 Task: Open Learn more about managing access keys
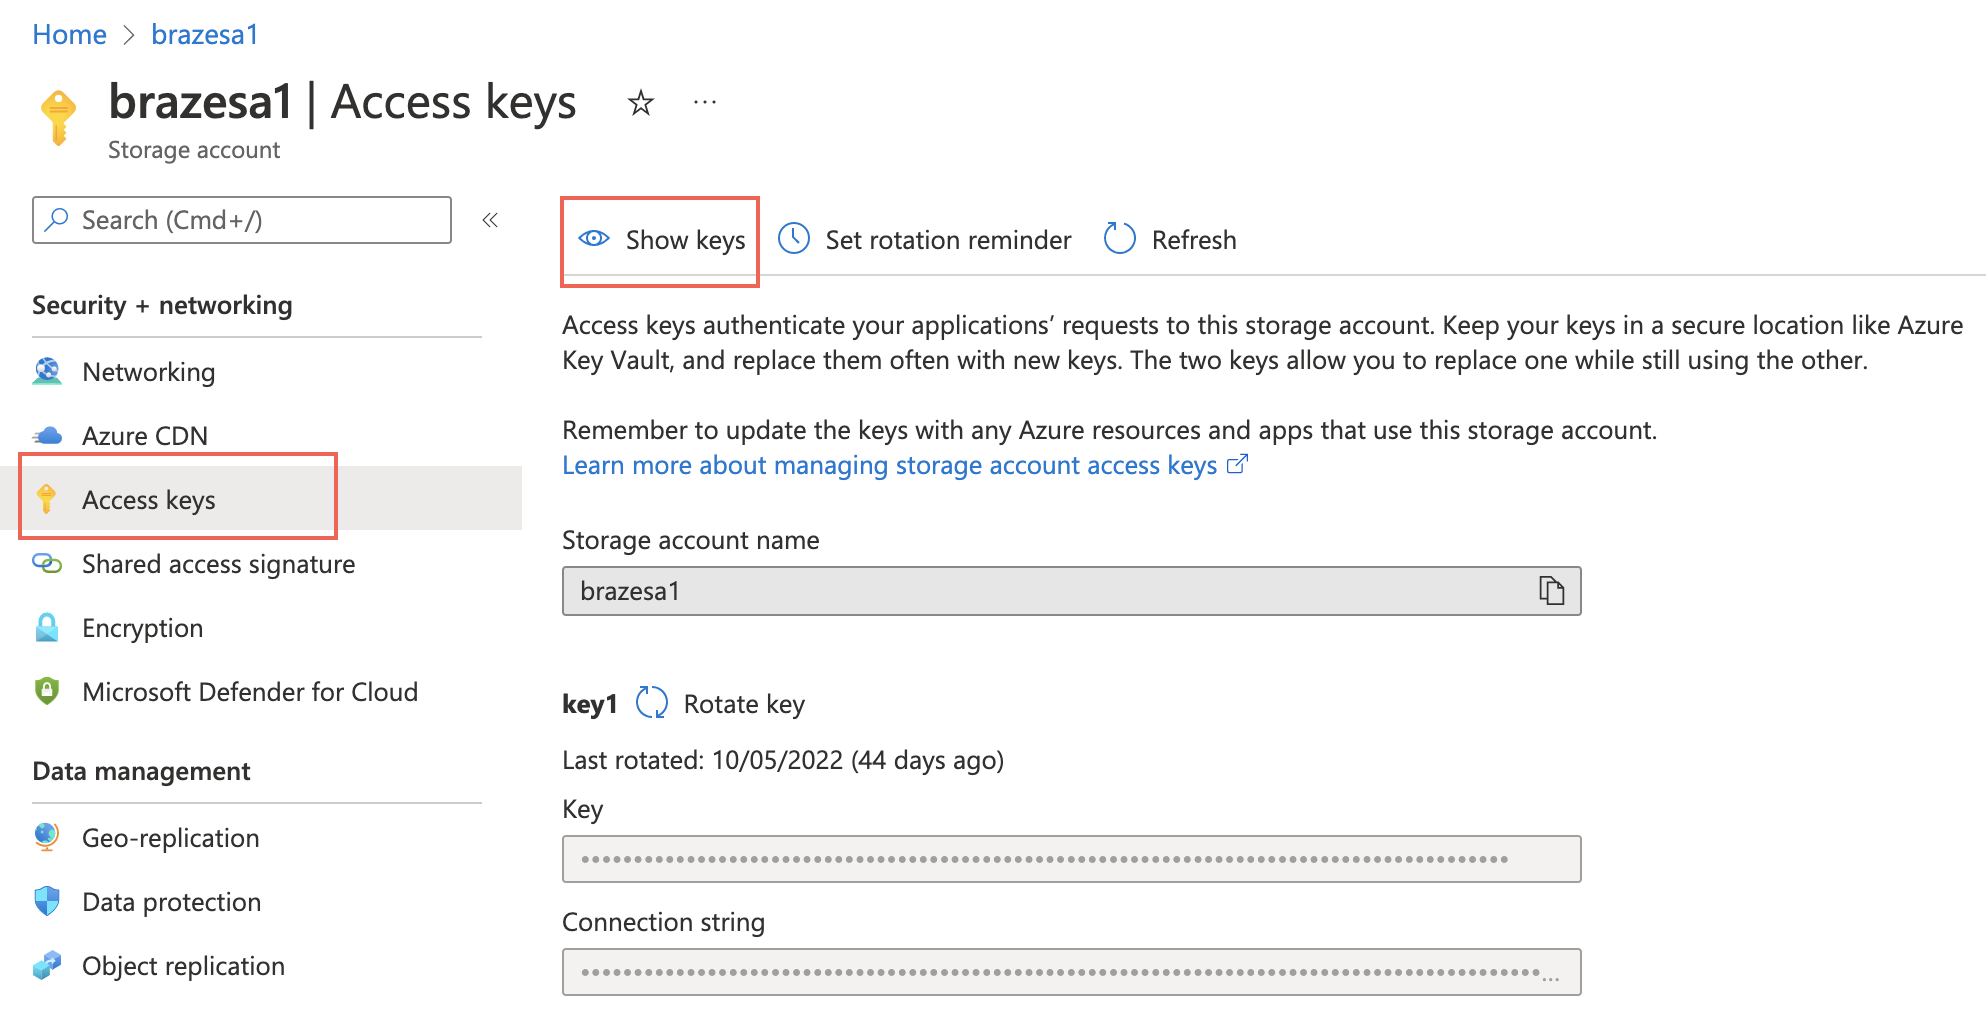pos(889,465)
